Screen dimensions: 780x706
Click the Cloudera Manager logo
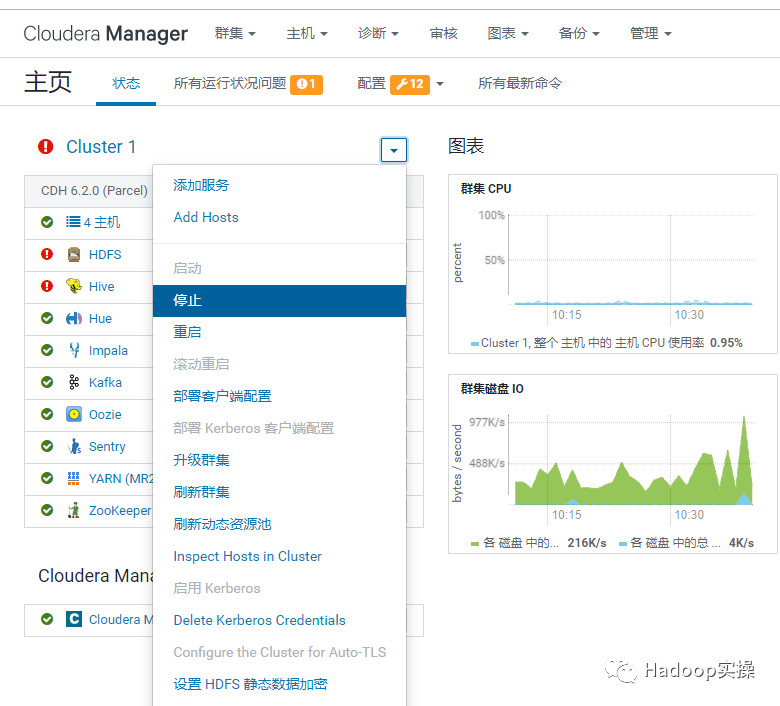pyautogui.click(x=105, y=34)
